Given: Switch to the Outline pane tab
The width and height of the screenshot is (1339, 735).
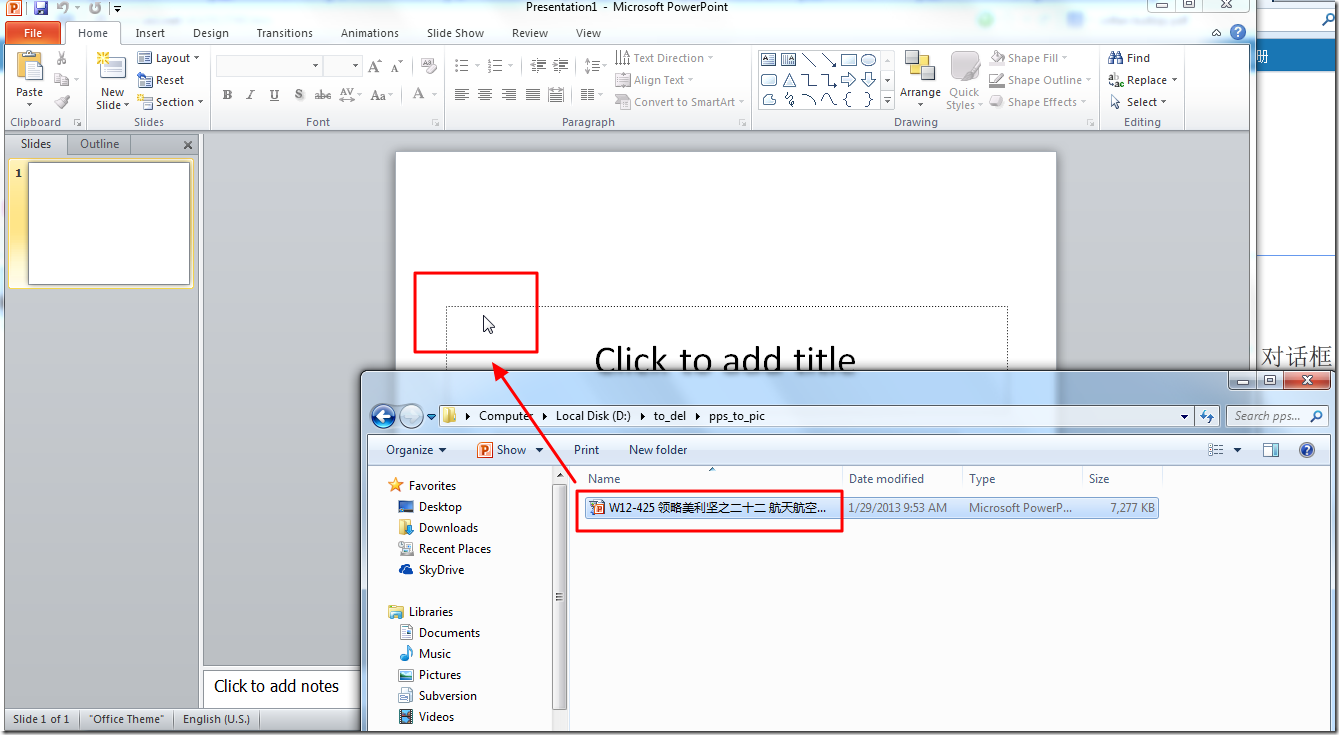Looking at the screenshot, I should (100, 144).
